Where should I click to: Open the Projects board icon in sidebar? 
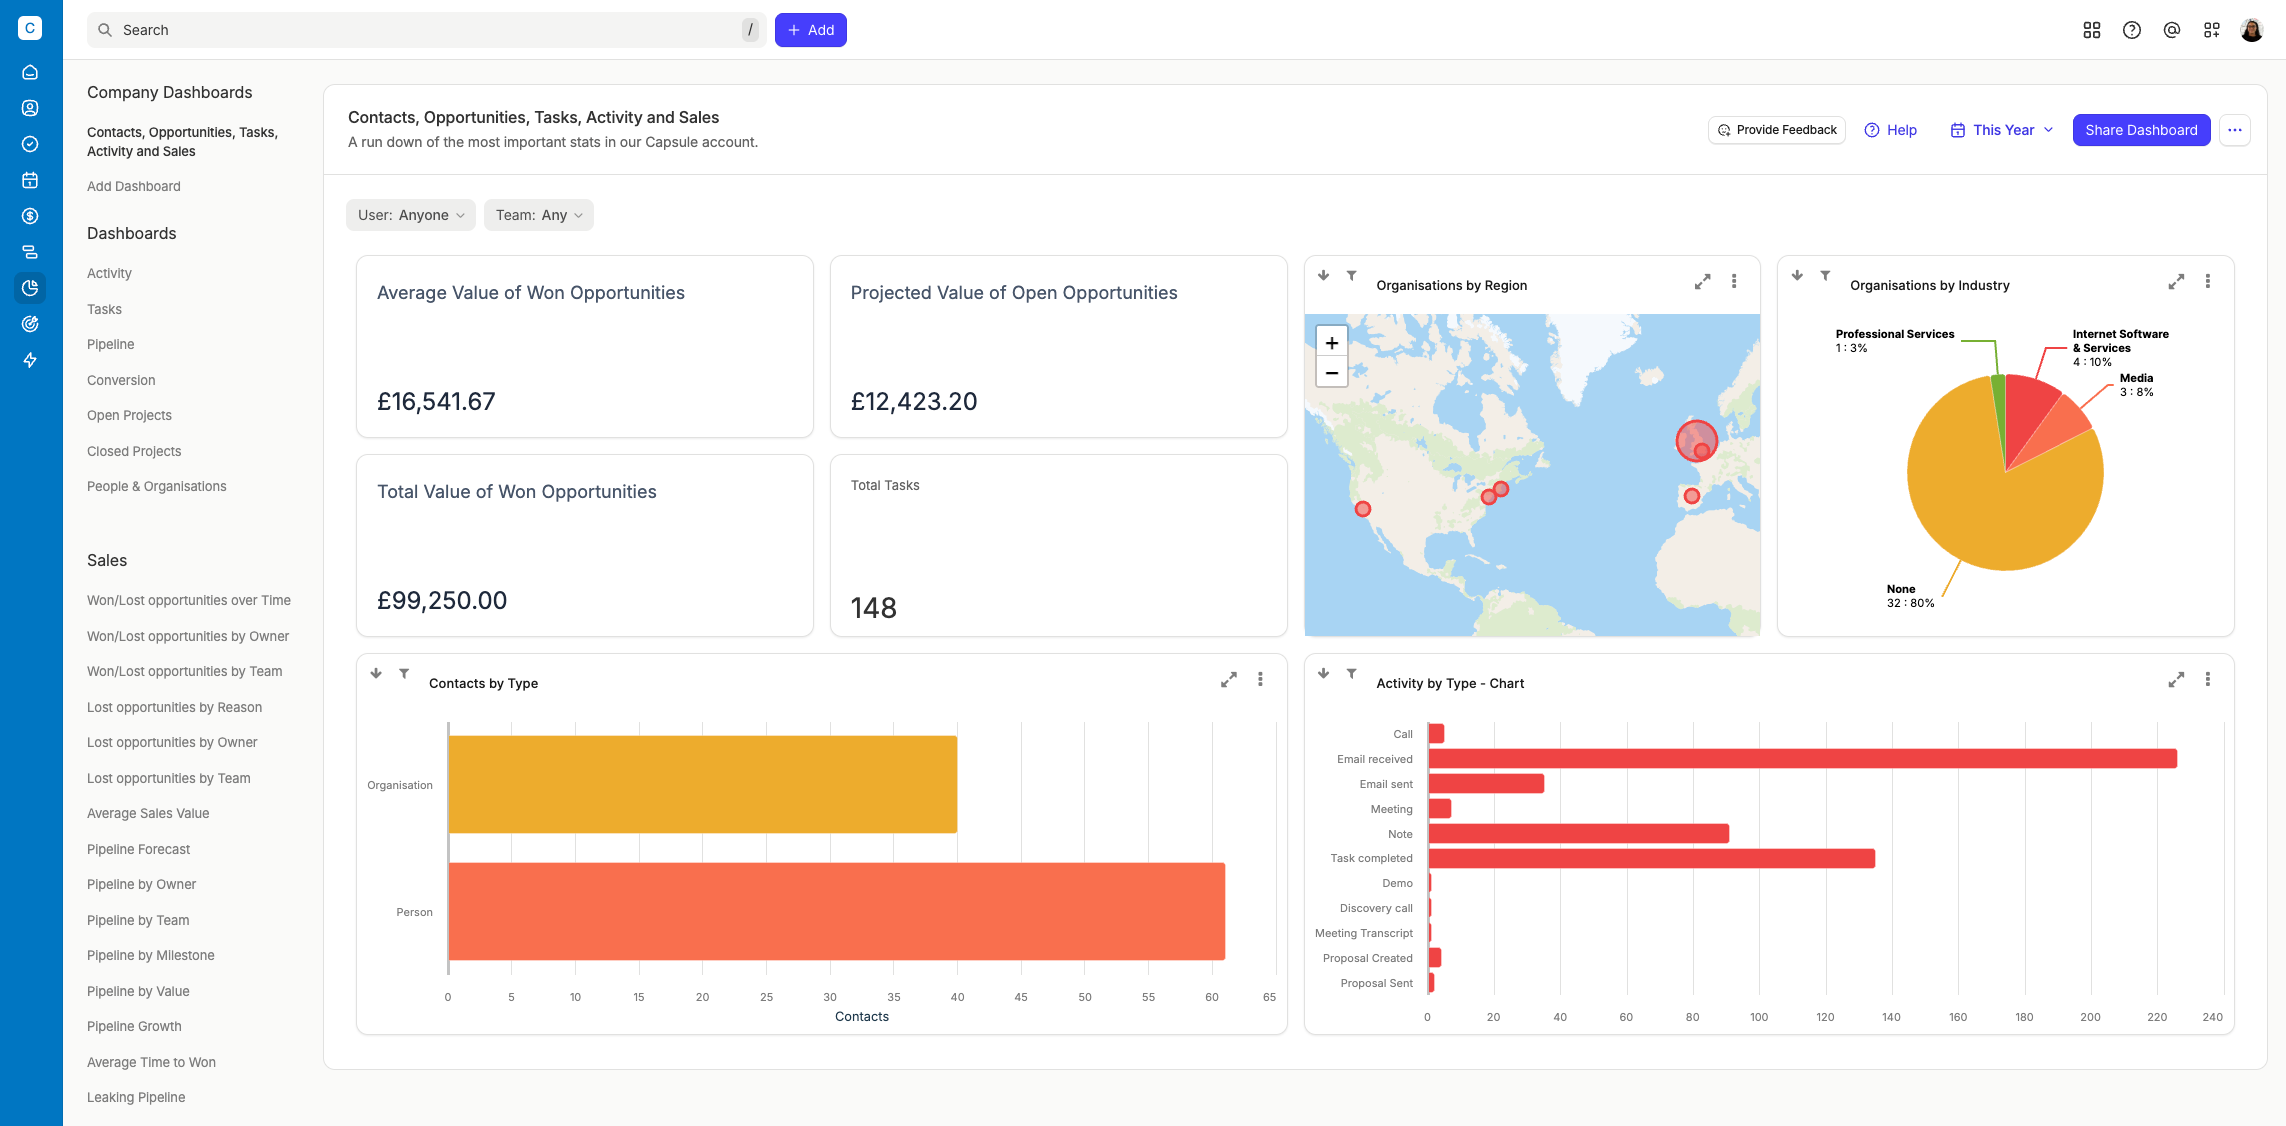tap(30, 252)
